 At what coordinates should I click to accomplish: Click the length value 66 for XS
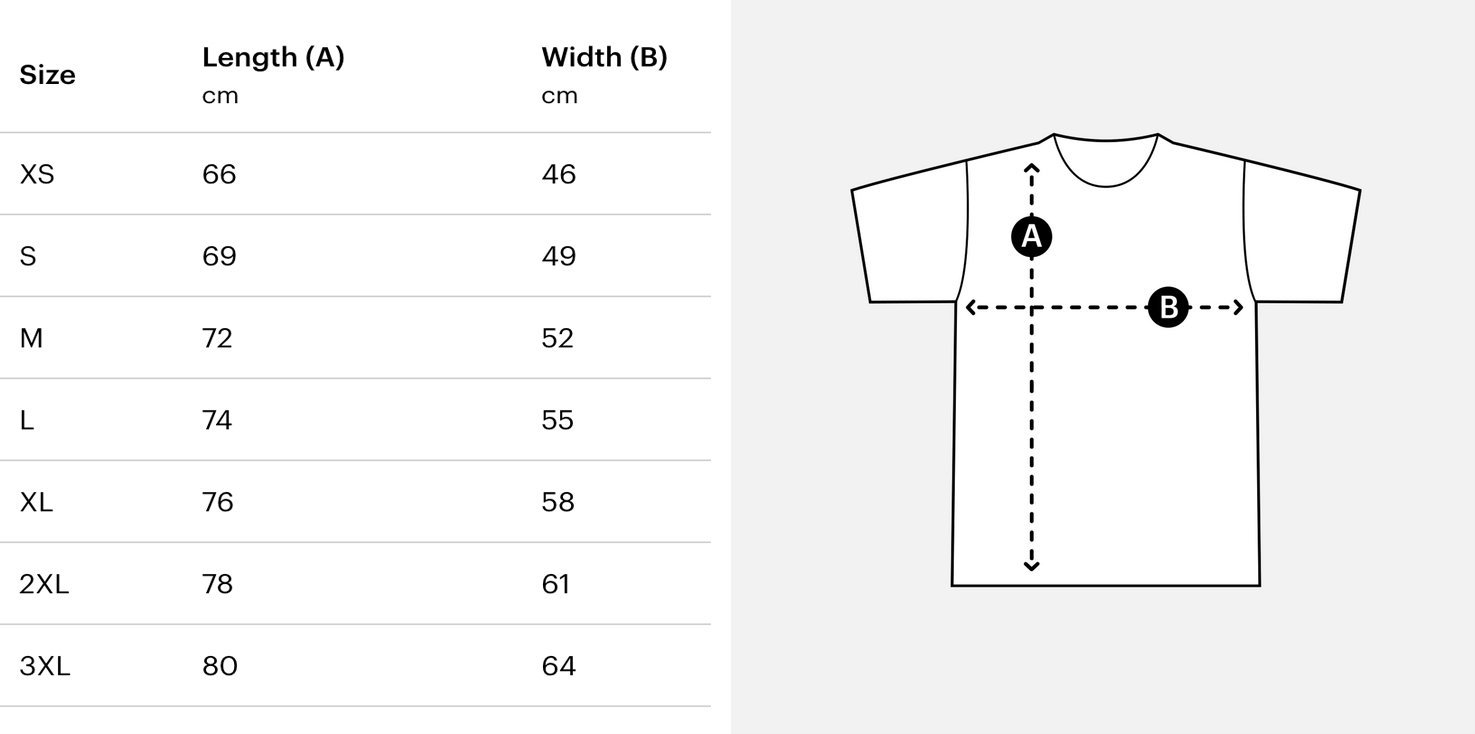pyautogui.click(x=219, y=174)
